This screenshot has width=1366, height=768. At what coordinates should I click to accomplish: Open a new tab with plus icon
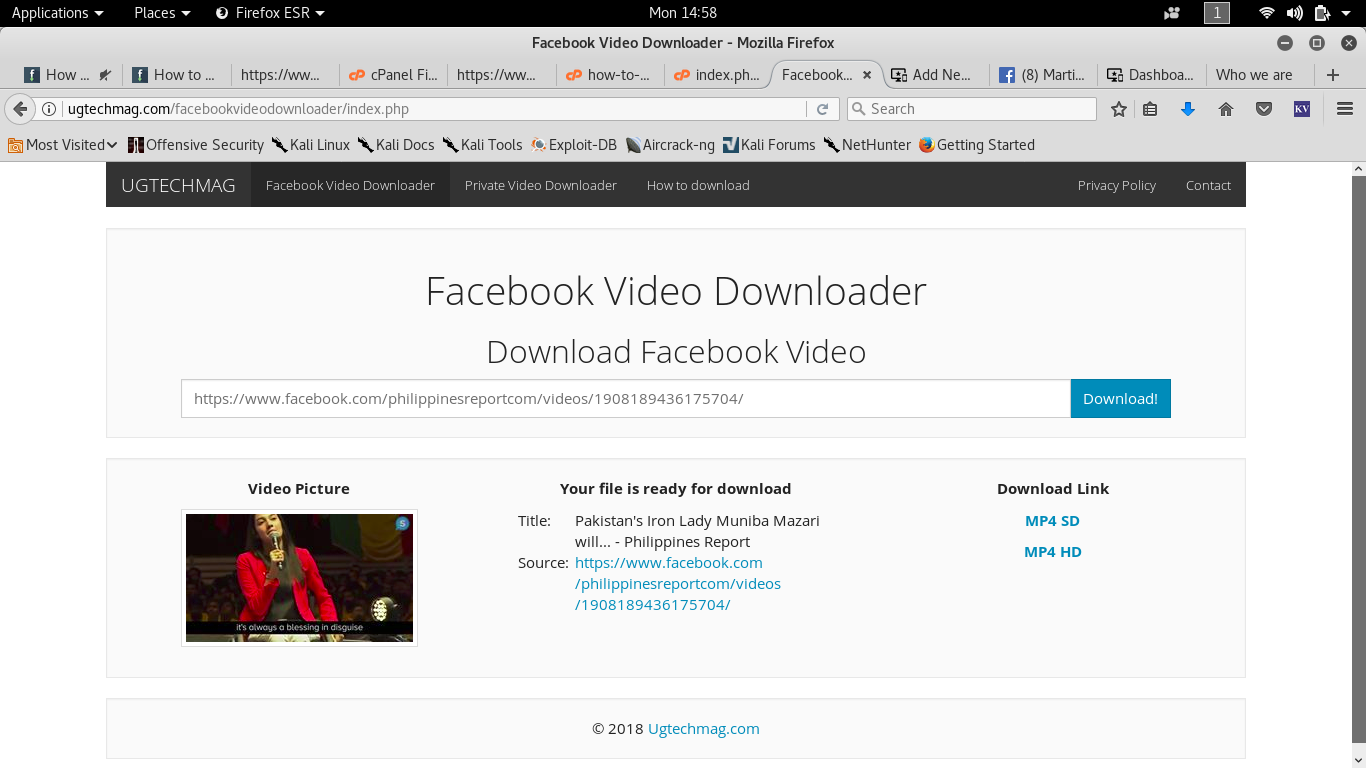click(1332, 75)
